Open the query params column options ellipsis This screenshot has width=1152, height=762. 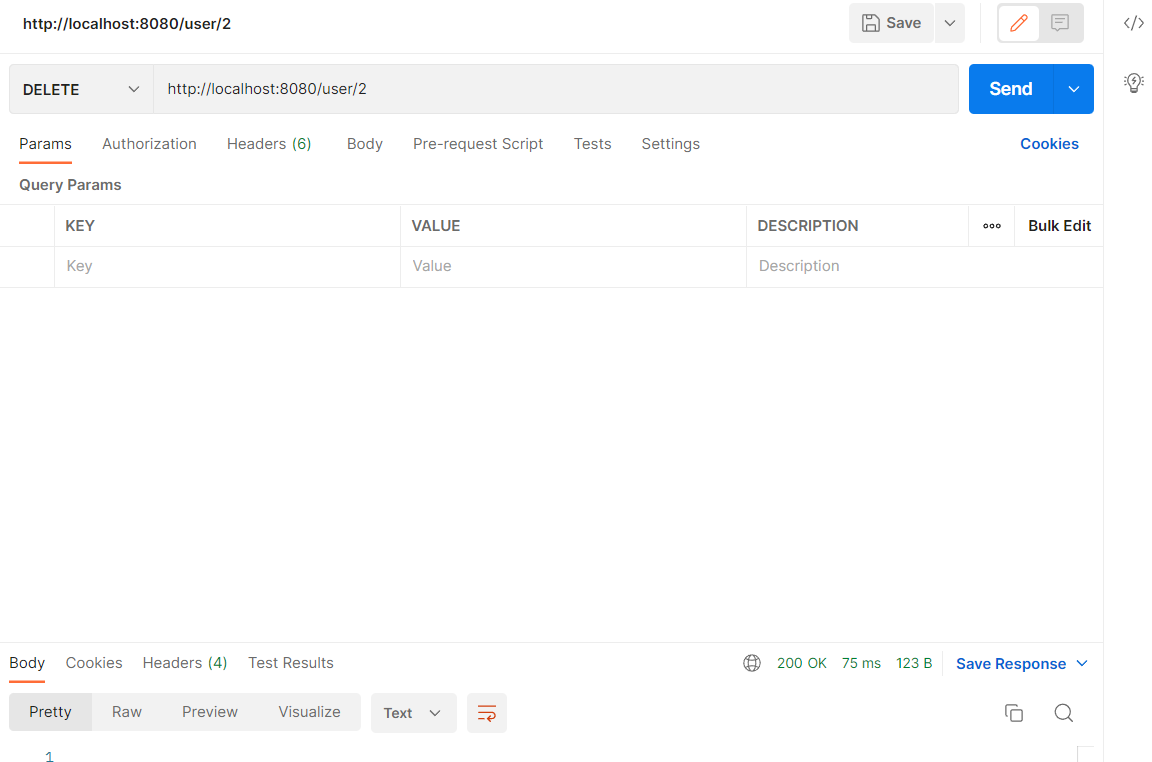coord(992,226)
